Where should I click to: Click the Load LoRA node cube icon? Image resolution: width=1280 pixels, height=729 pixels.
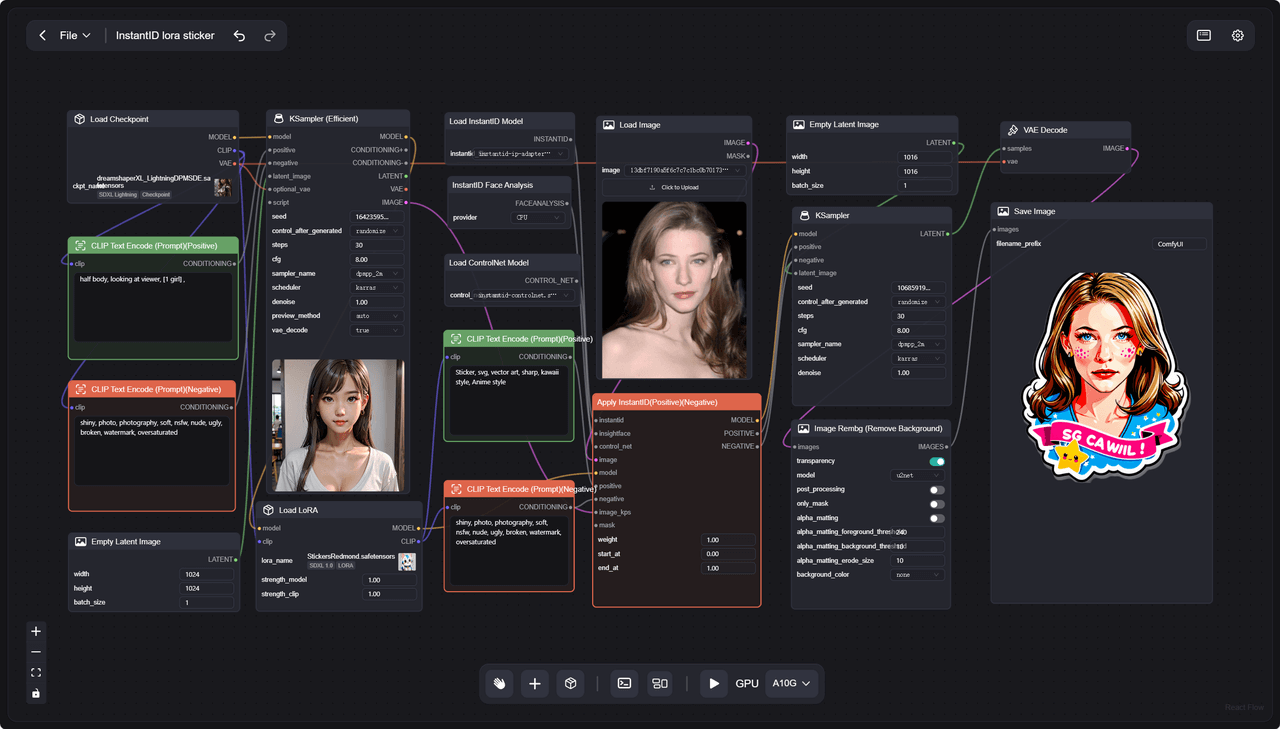268,510
